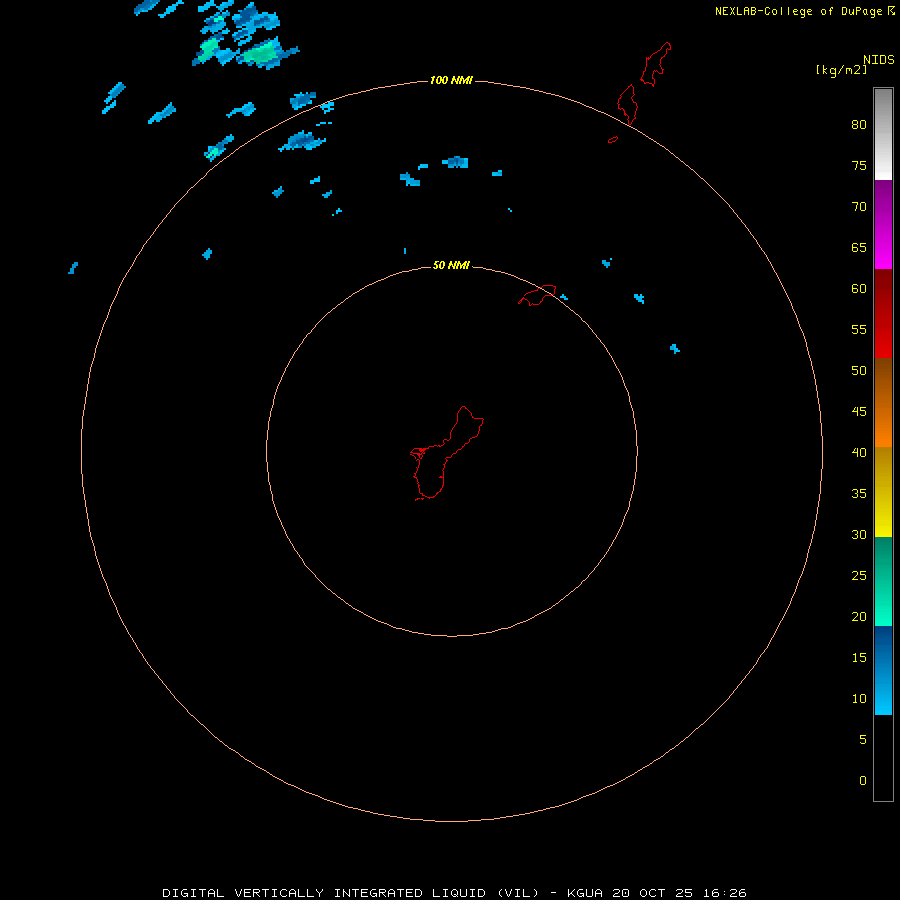Click the KGUA station identifier in the caption
The image size is (900, 900).
pos(585,893)
